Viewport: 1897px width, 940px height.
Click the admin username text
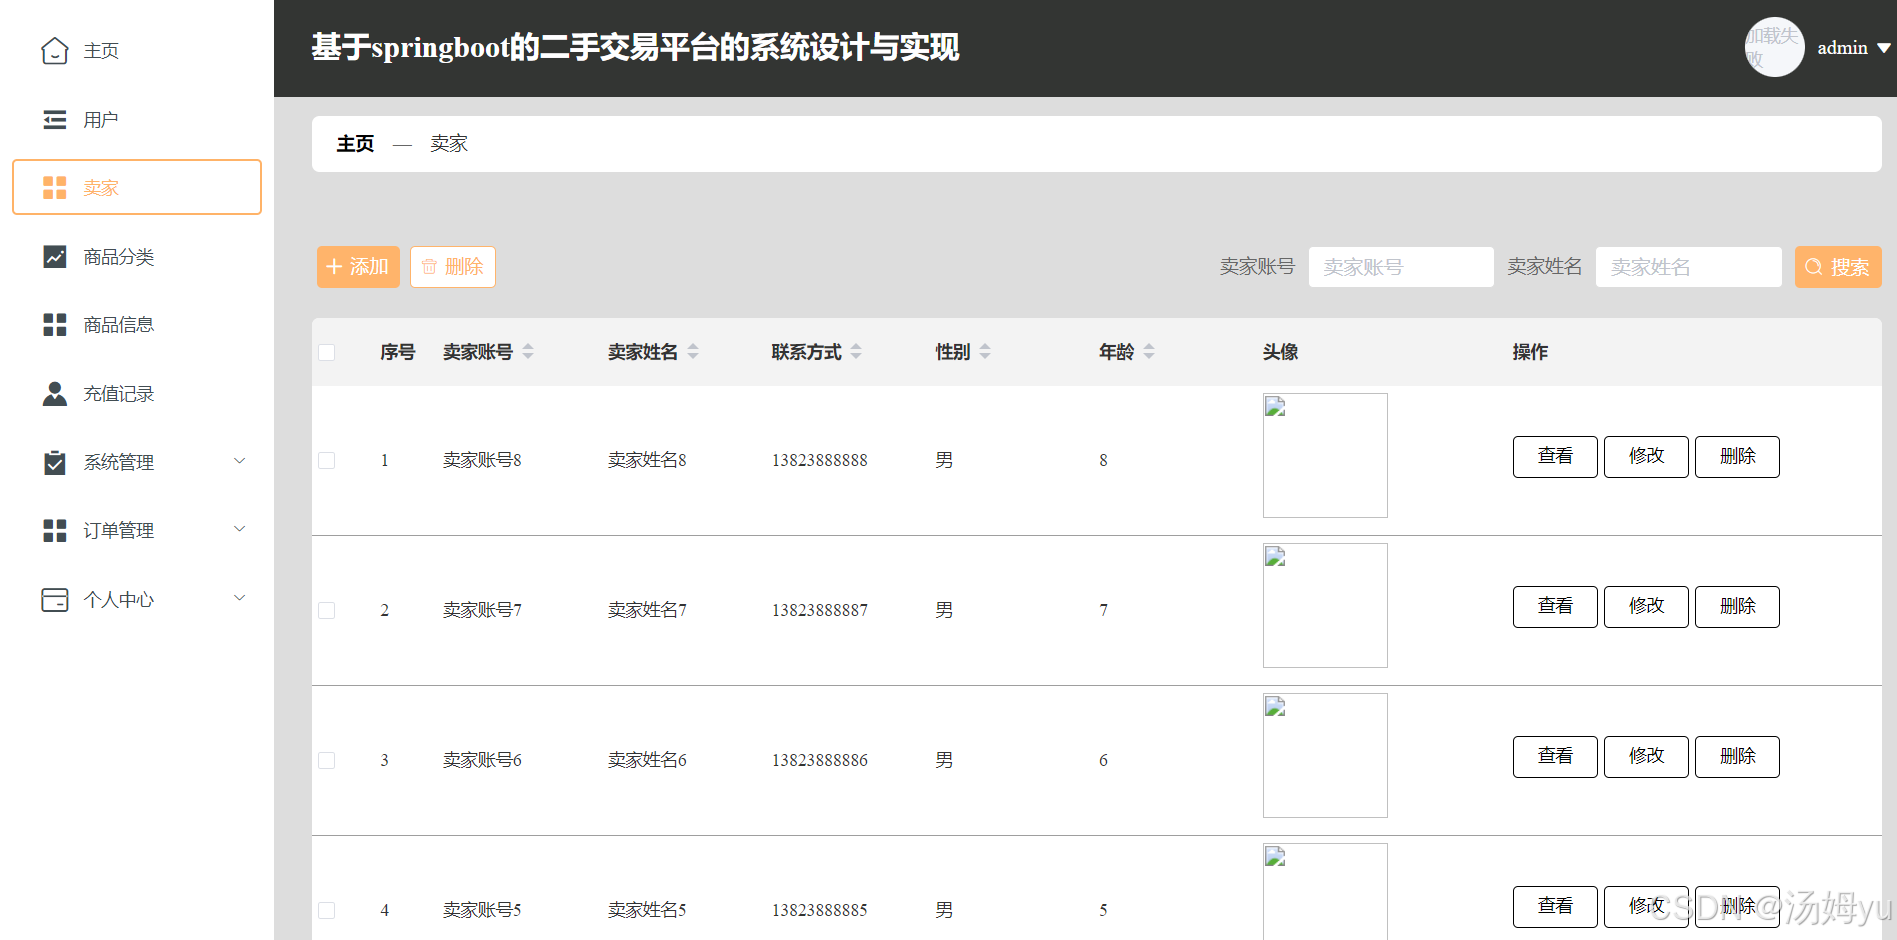pyautogui.click(x=1842, y=48)
